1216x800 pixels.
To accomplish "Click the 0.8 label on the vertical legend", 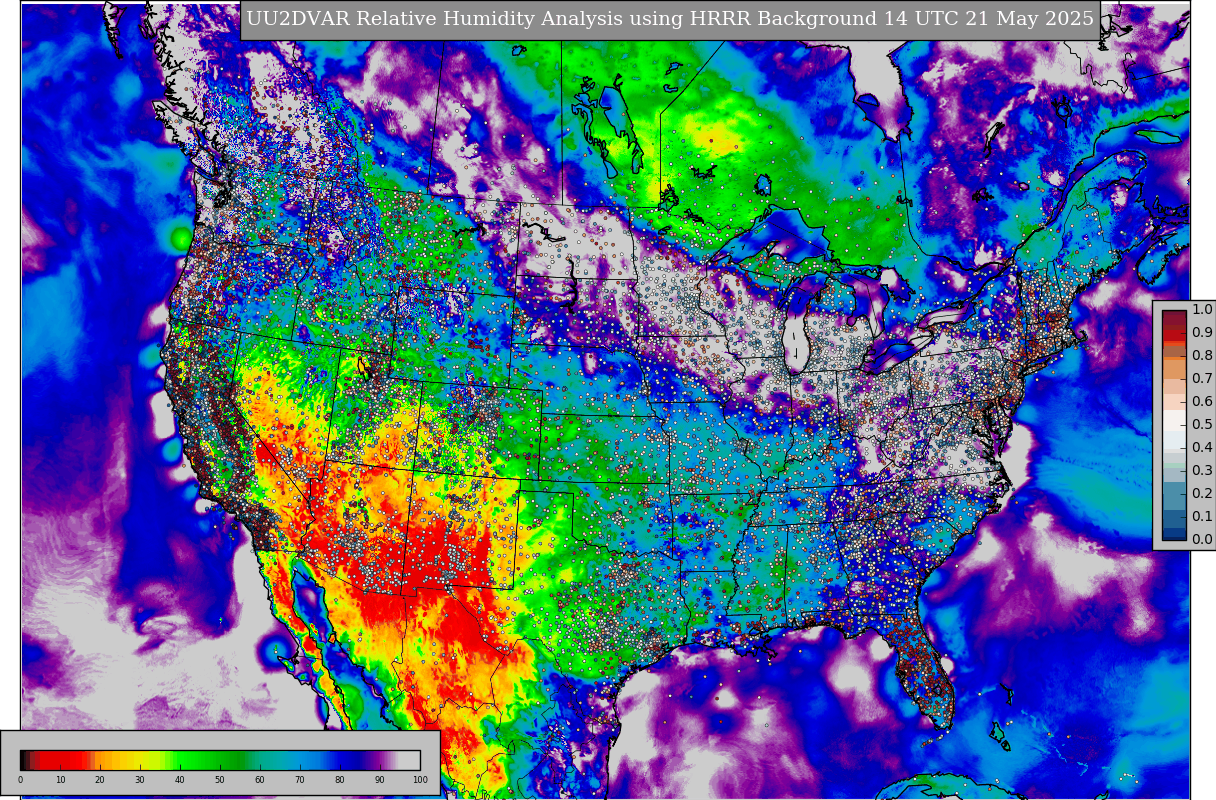I will [x=1202, y=355].
